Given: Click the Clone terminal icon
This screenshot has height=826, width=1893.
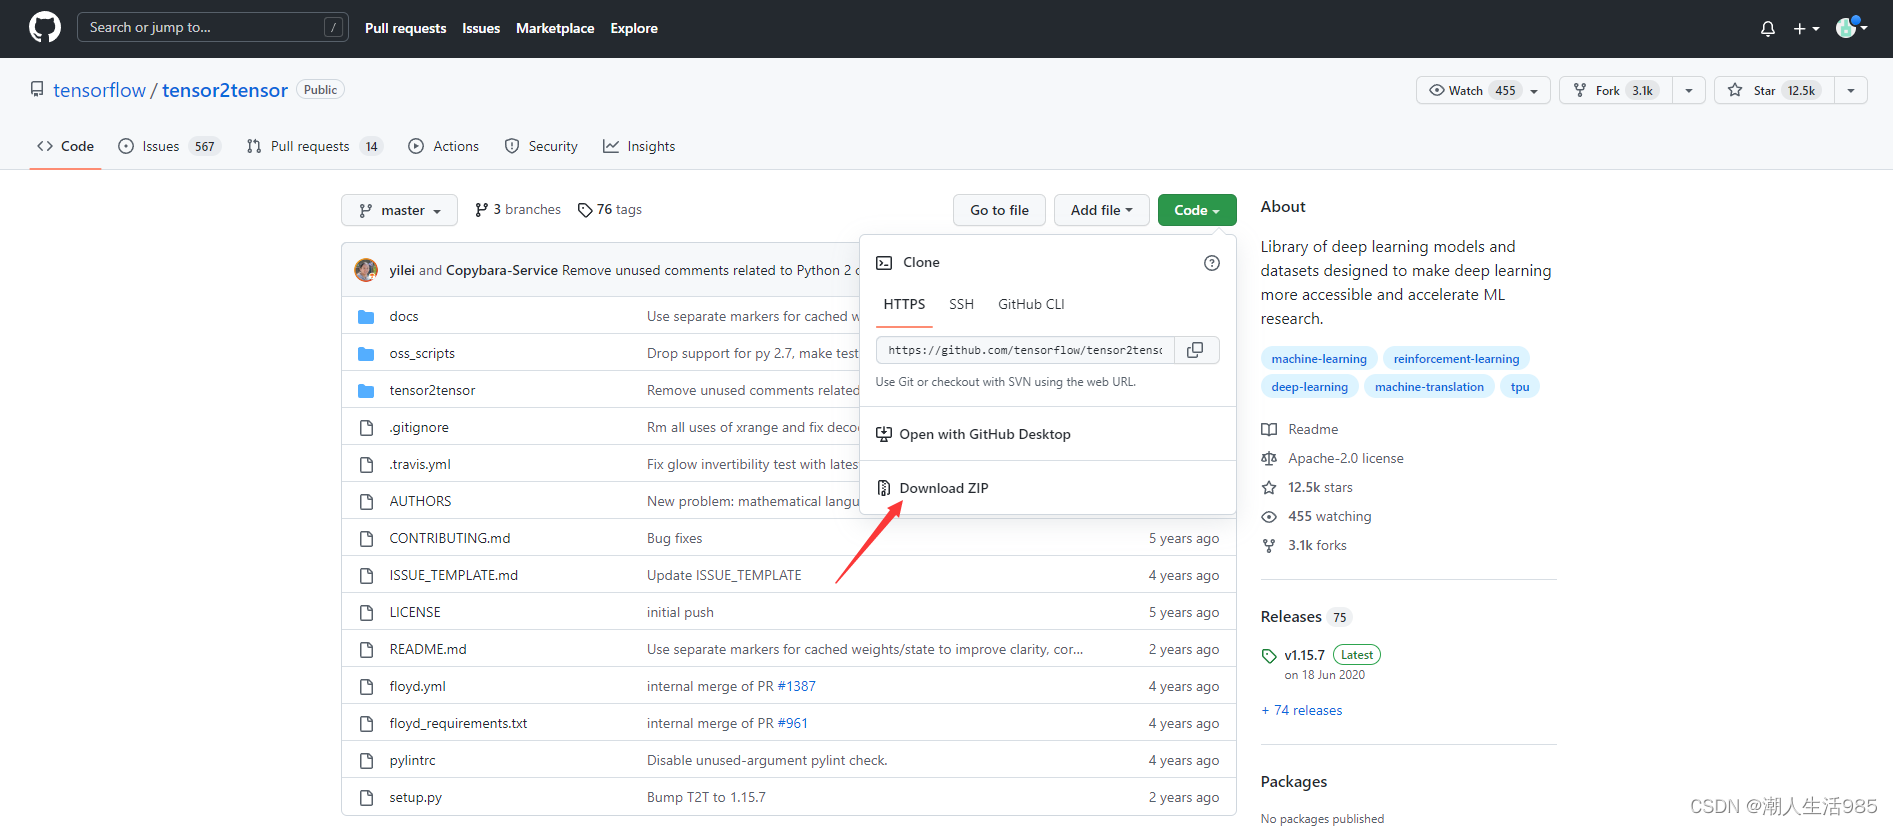Looking at the screenshot, I should tap(884, 263).
